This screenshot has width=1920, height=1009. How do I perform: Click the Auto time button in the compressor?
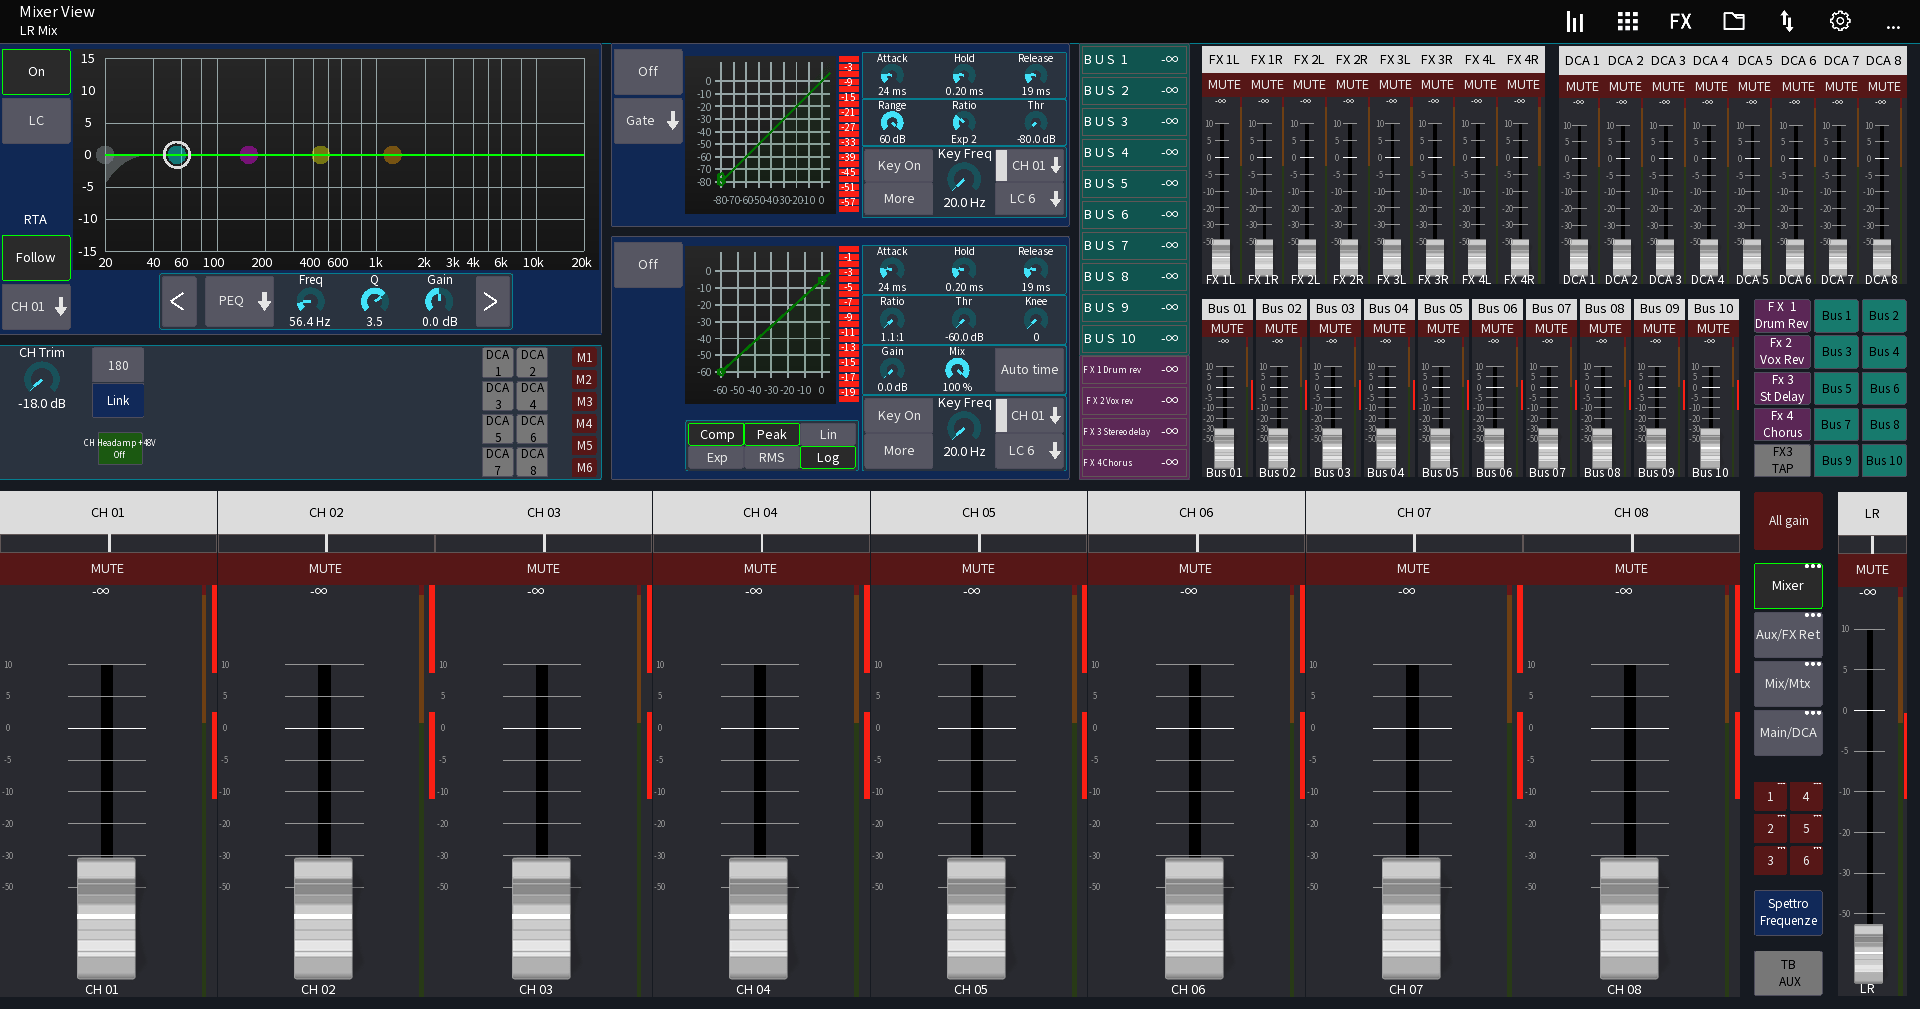click(1029, 369)
